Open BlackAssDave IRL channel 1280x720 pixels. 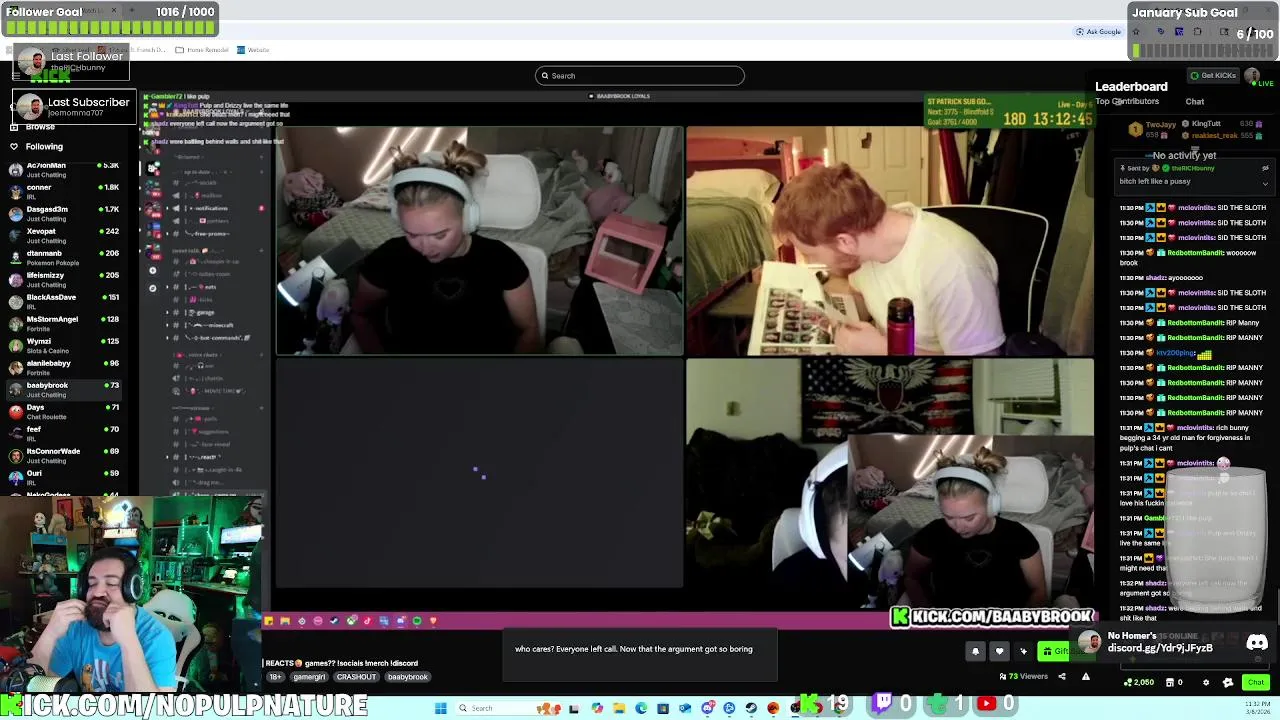pos(62,302)
